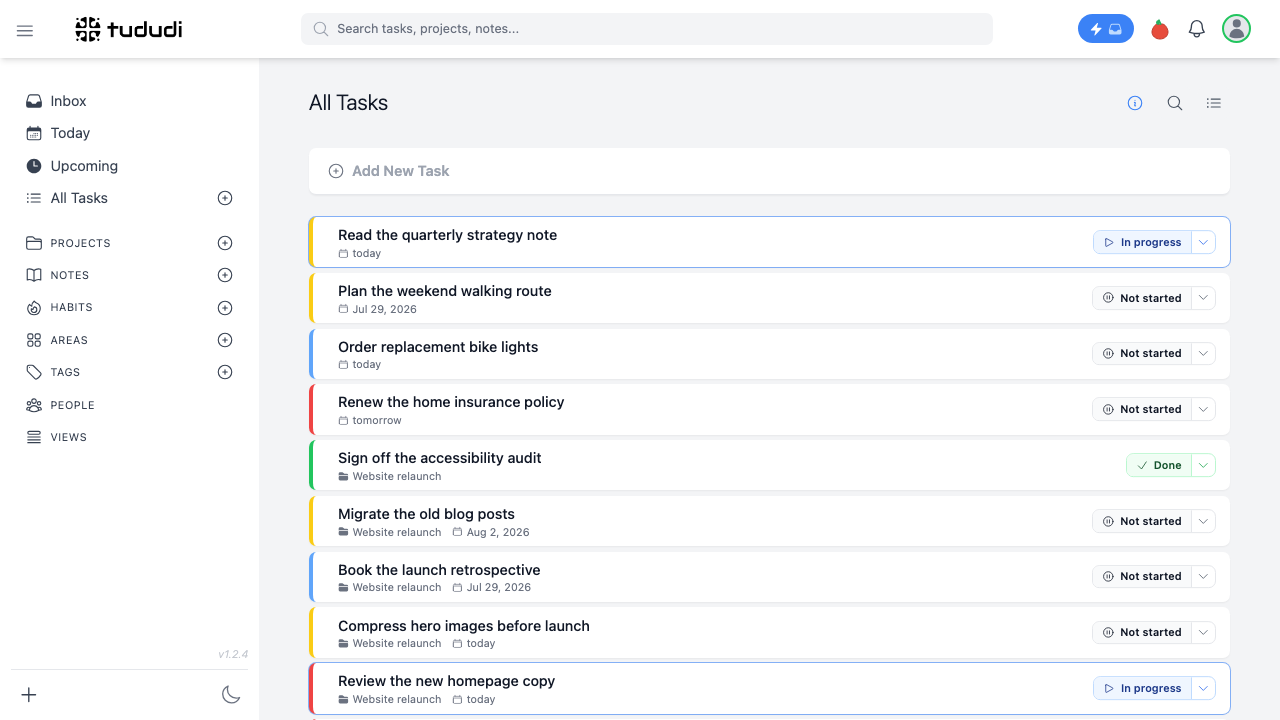The image size is (1280, 720).
Task: Add a new note with plus icon
Action: click(x=225, y=275)
